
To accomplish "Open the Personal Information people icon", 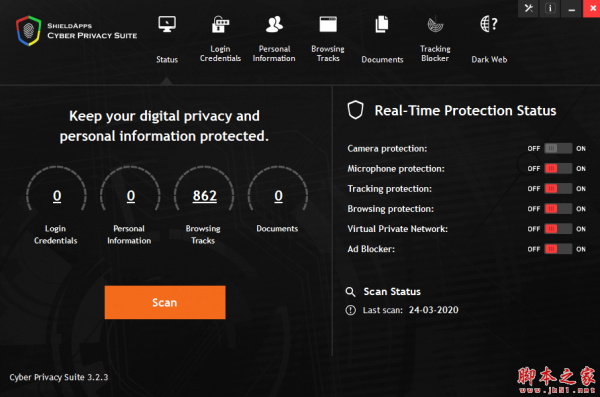I will 274,24.
